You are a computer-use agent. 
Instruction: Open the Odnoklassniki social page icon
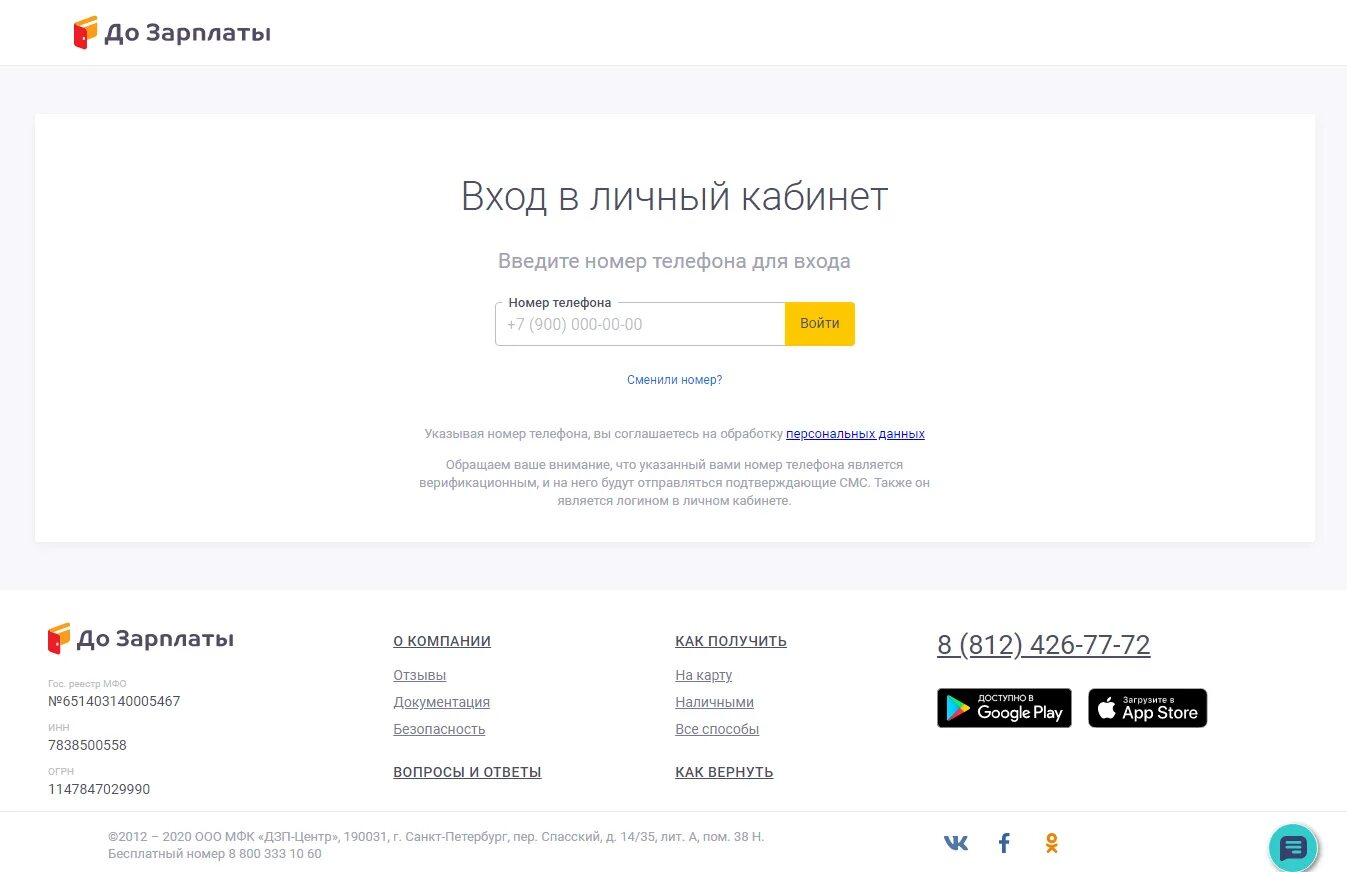pos(1051,843)
